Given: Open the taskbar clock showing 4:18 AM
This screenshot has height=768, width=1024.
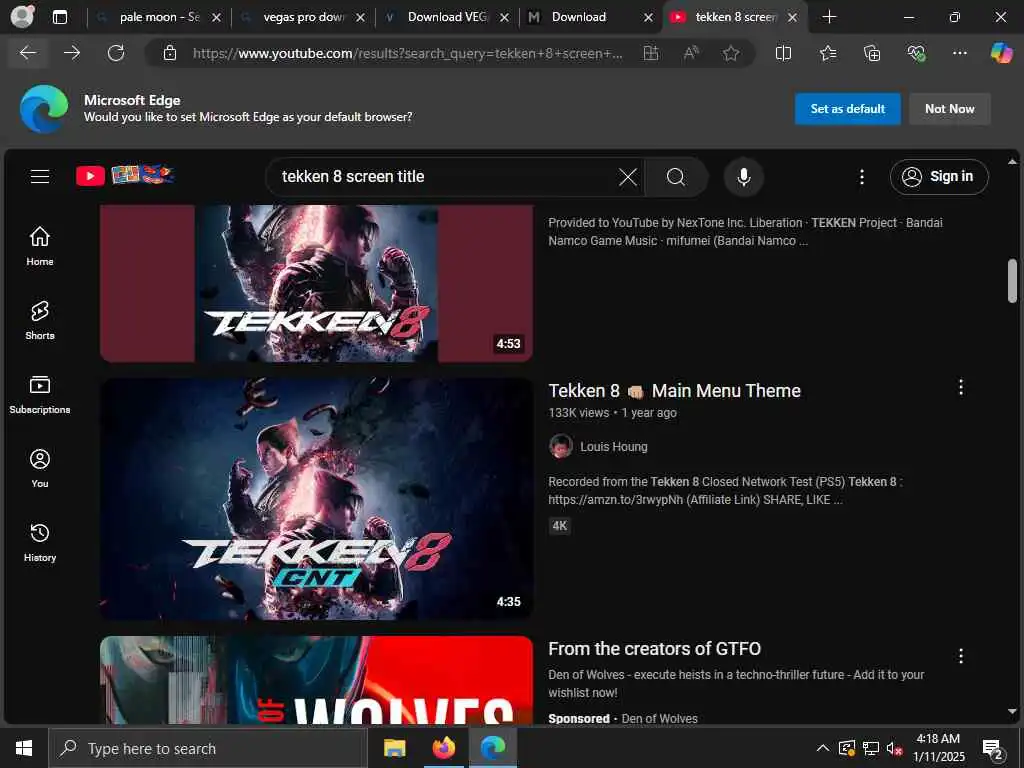Looking at the screenshot, I should (938, 748).
